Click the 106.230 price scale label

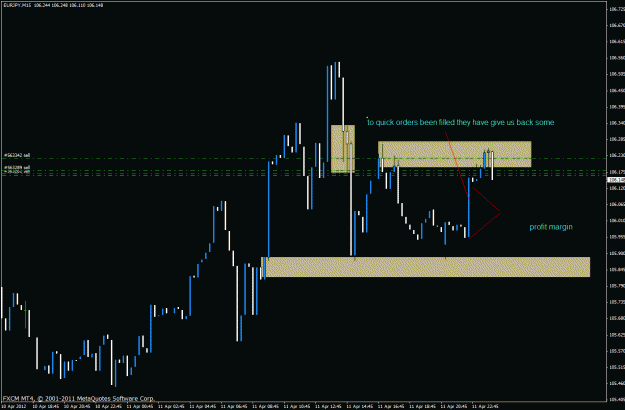tap(617, 155)
